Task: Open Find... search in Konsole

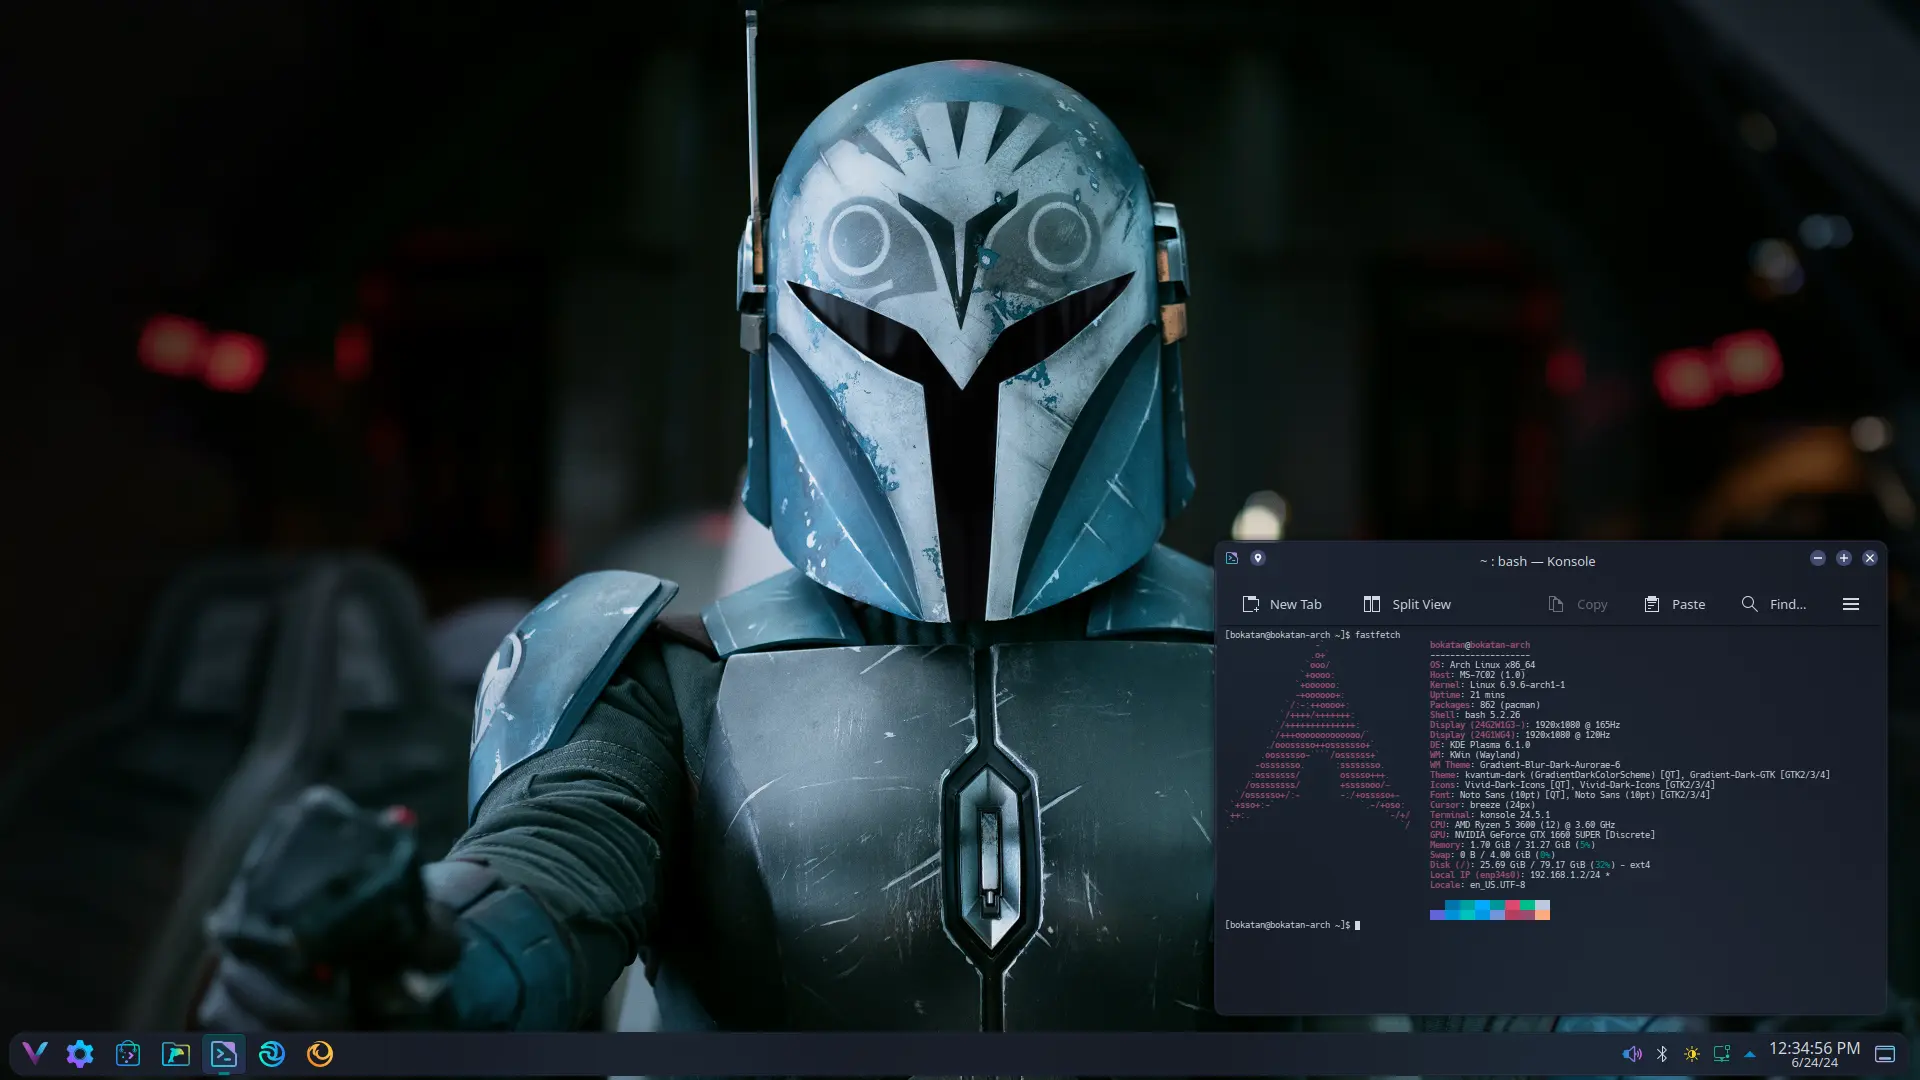Action: 1773,604
